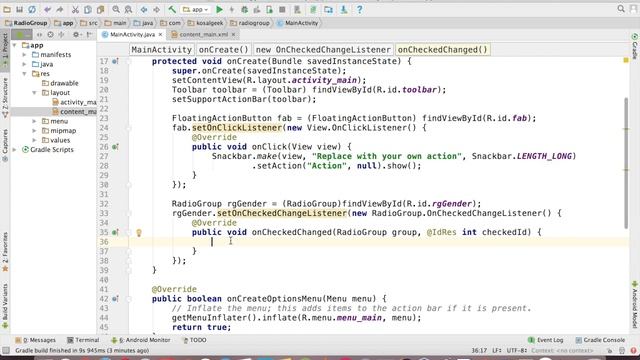The height and width of the screenshot is (360, 640).
Task: Click the stop process square icon
Action: pyautogui.click(x=282, y=9)
